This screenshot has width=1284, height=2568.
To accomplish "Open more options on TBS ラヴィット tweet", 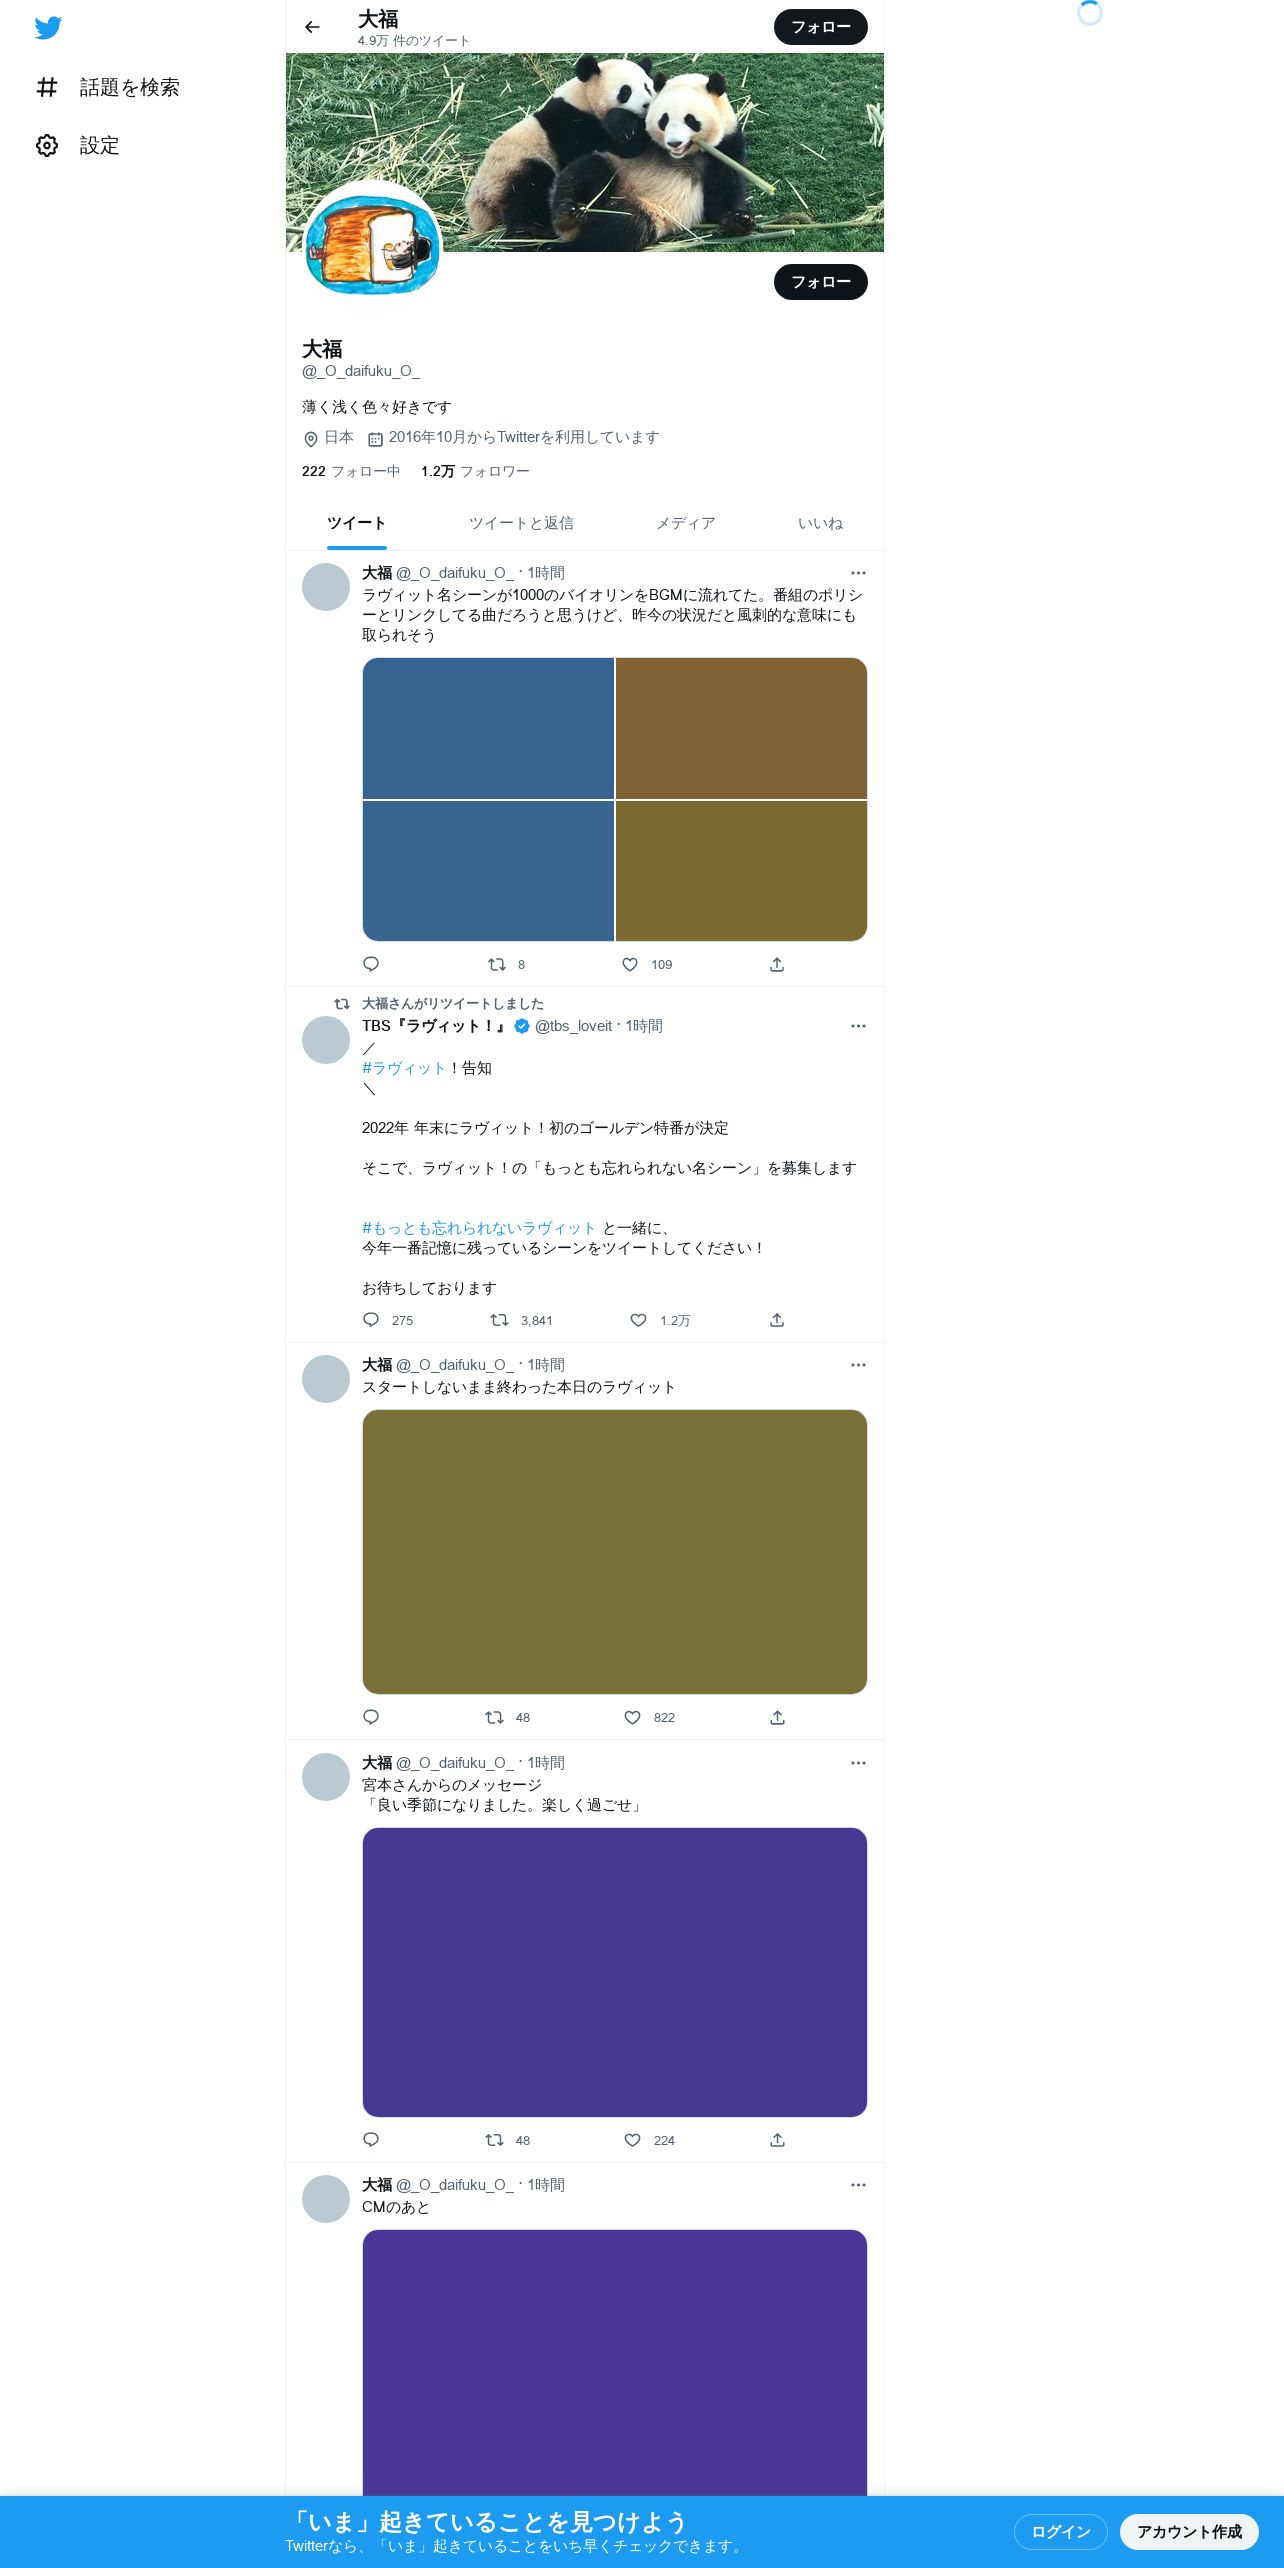I will pos(858,1026).
